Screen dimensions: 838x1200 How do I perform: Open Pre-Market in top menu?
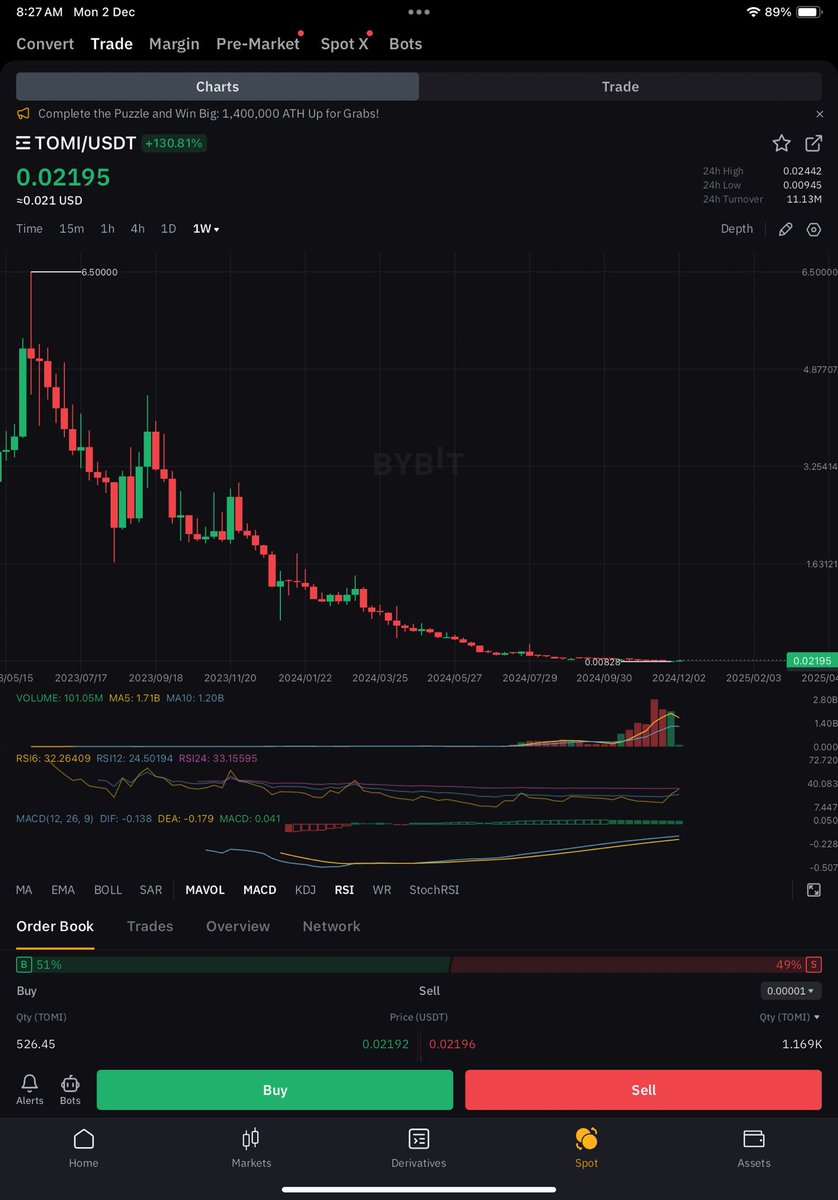(258, 44)
